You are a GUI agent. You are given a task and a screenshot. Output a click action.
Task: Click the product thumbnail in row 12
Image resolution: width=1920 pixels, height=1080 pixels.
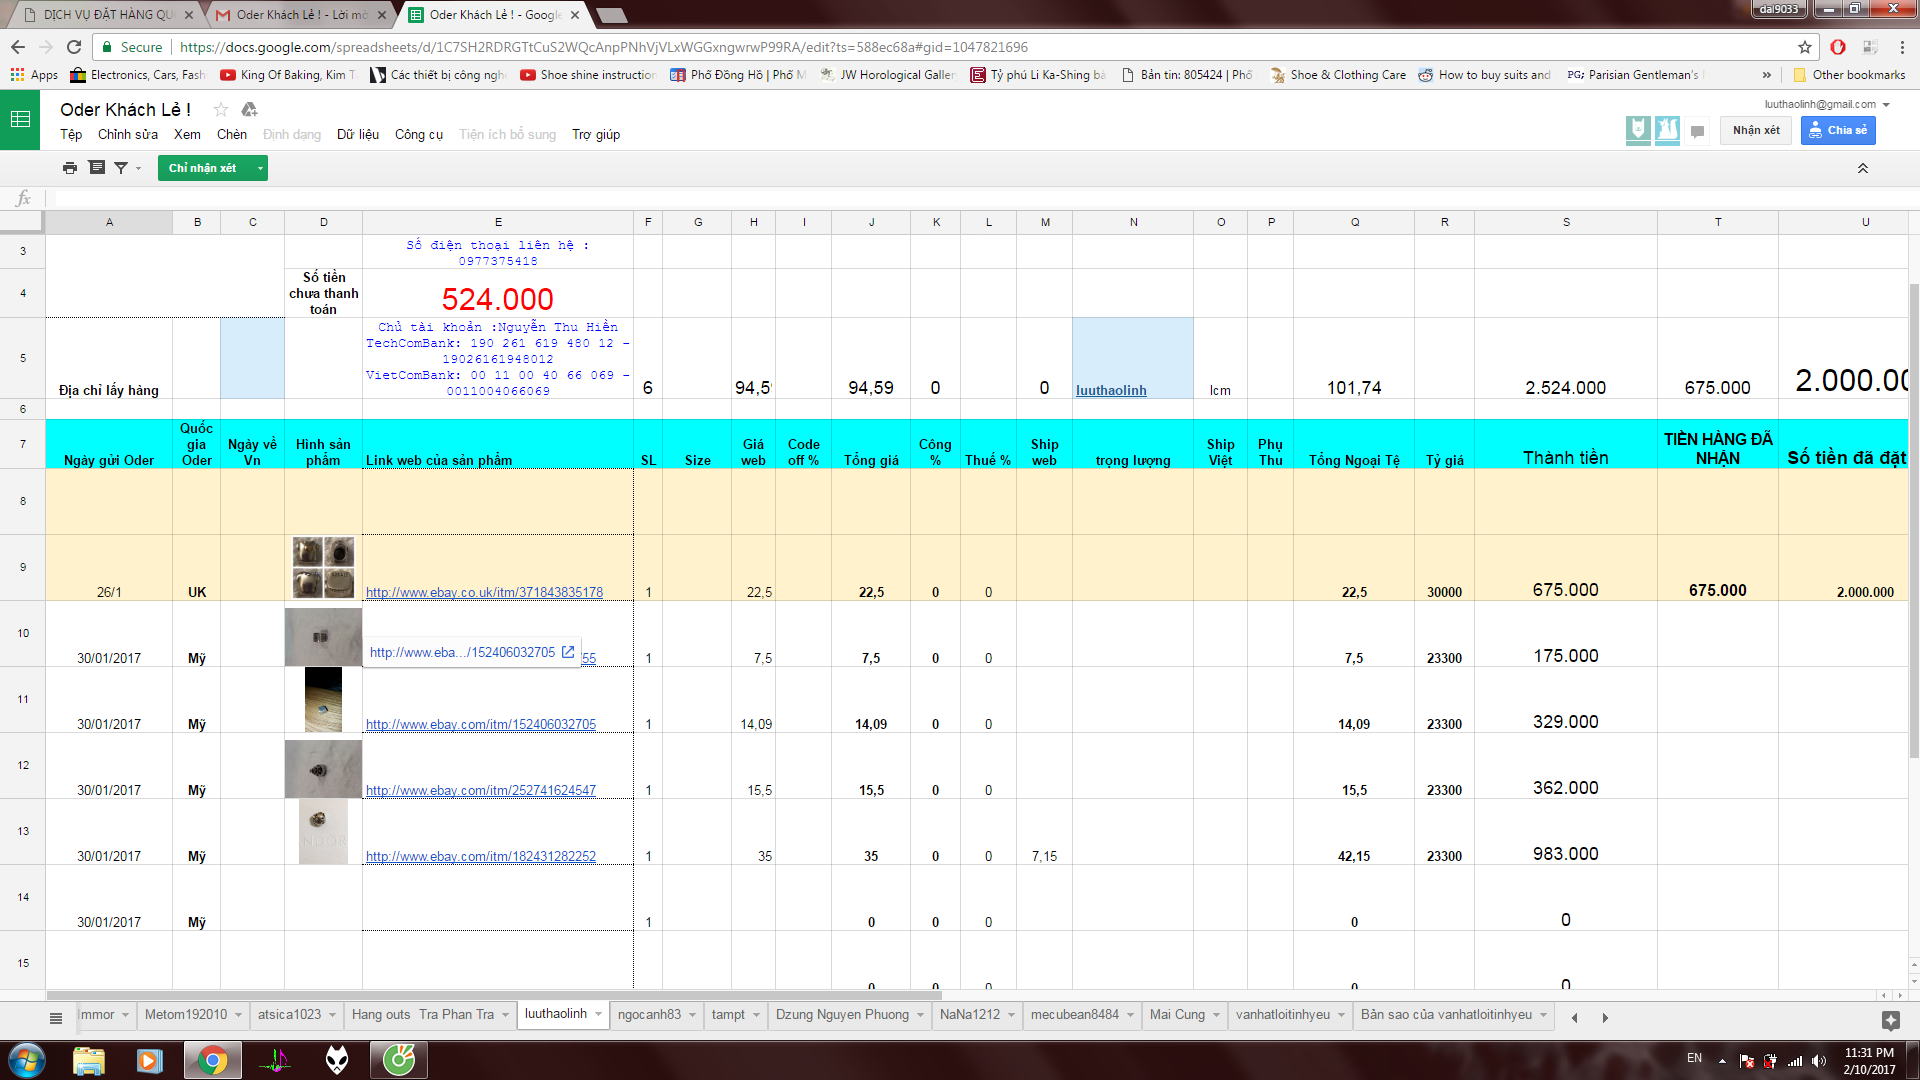[322, 768]
